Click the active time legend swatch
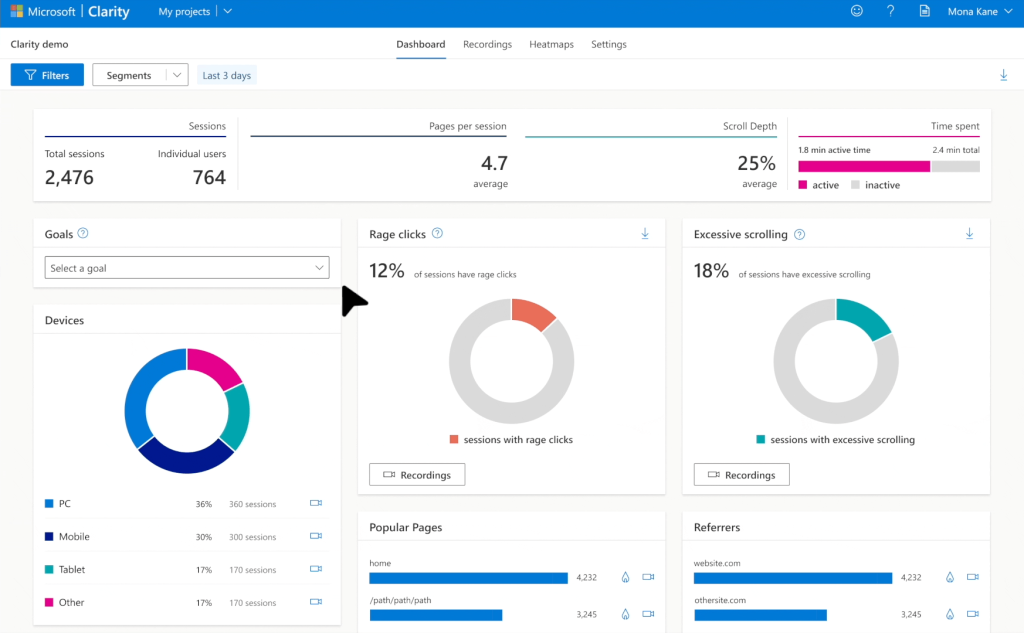 803,185
